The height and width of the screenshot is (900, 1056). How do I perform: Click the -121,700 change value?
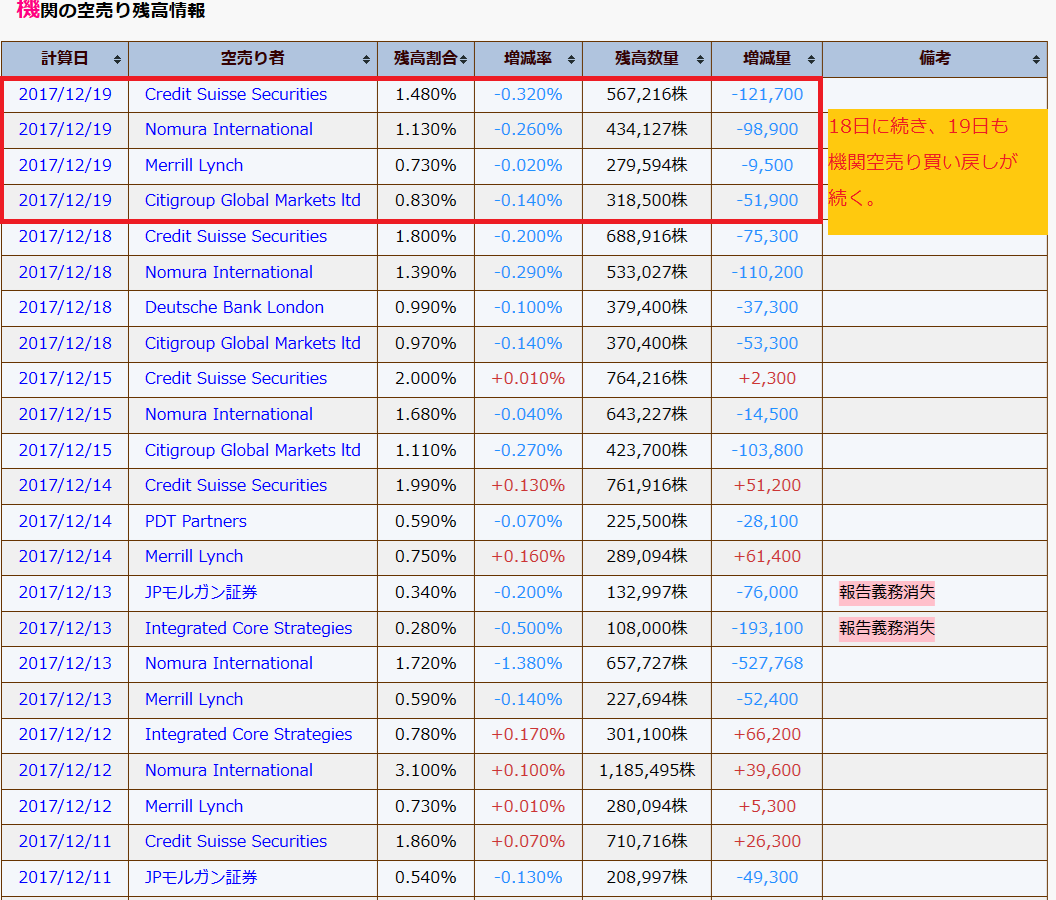click(x=767, y=94)
